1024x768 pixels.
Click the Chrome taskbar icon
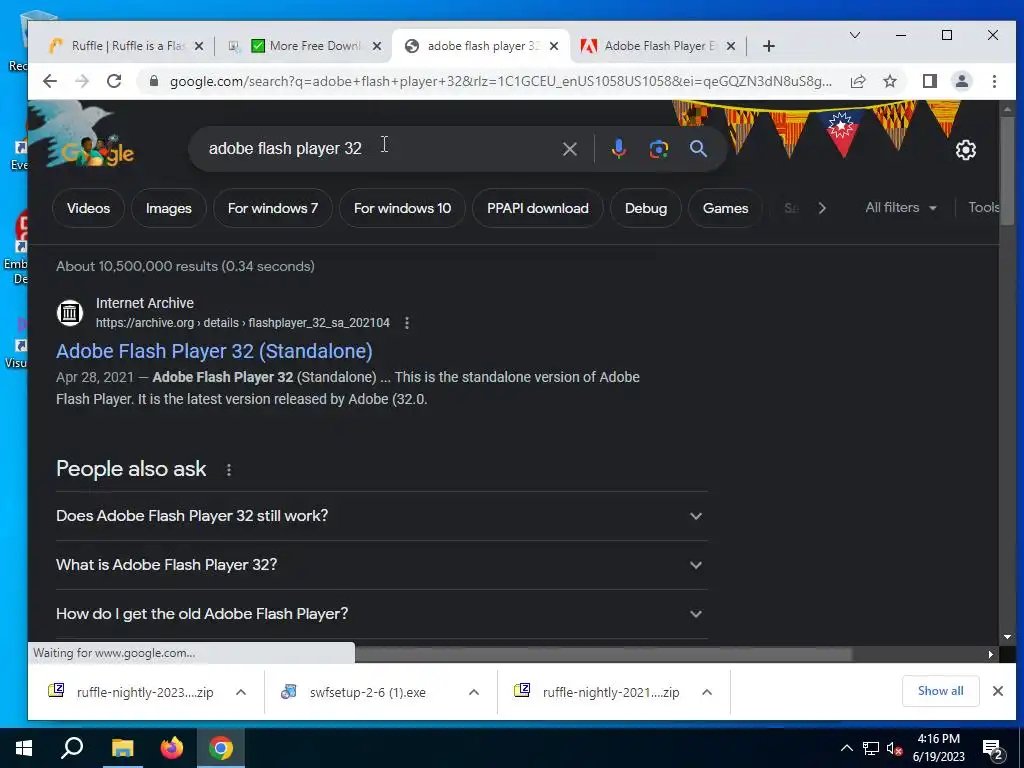[221, 748]
